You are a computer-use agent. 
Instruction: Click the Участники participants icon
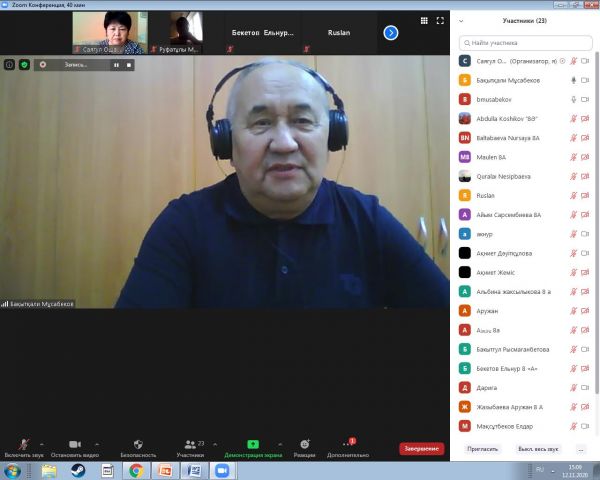coord(190,445)
